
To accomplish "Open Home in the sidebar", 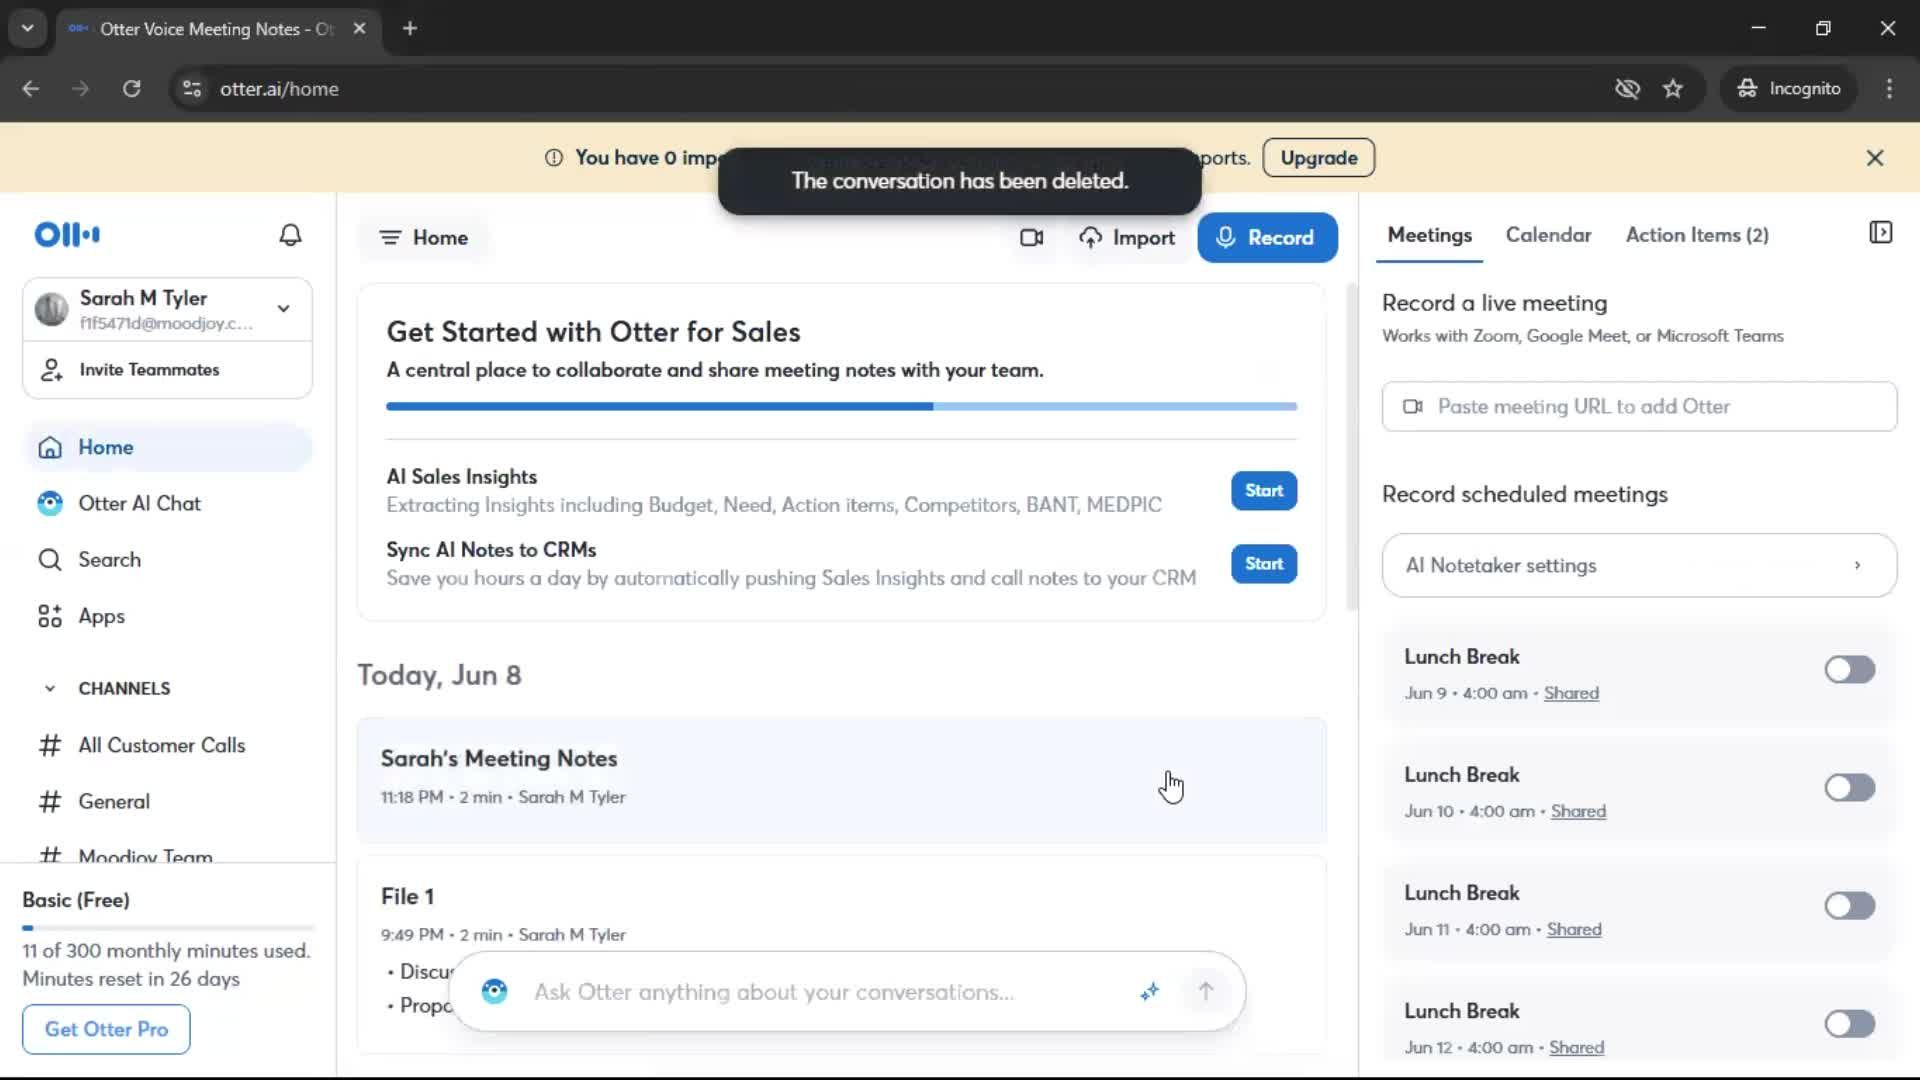I will tap(167, 447).
